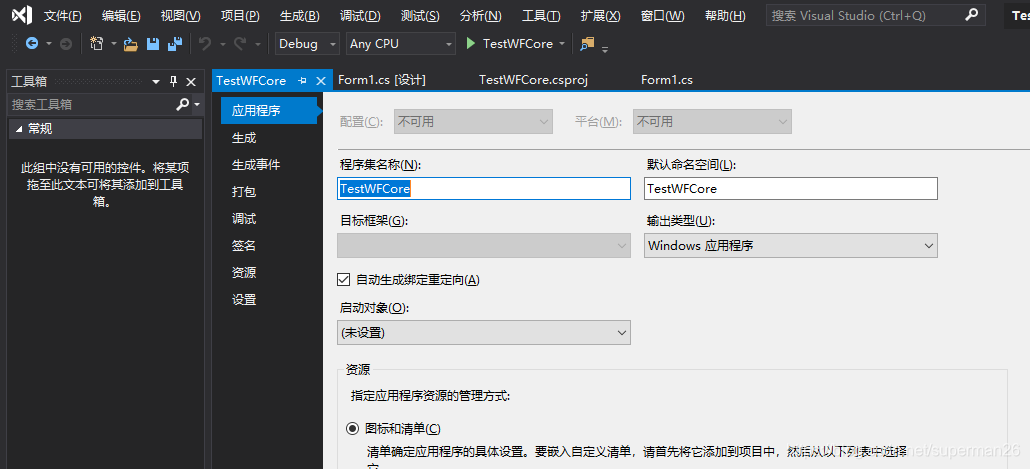1030x469 pixels.
Task: Open the 帮助(H) menu
Action: pos(725,16)
